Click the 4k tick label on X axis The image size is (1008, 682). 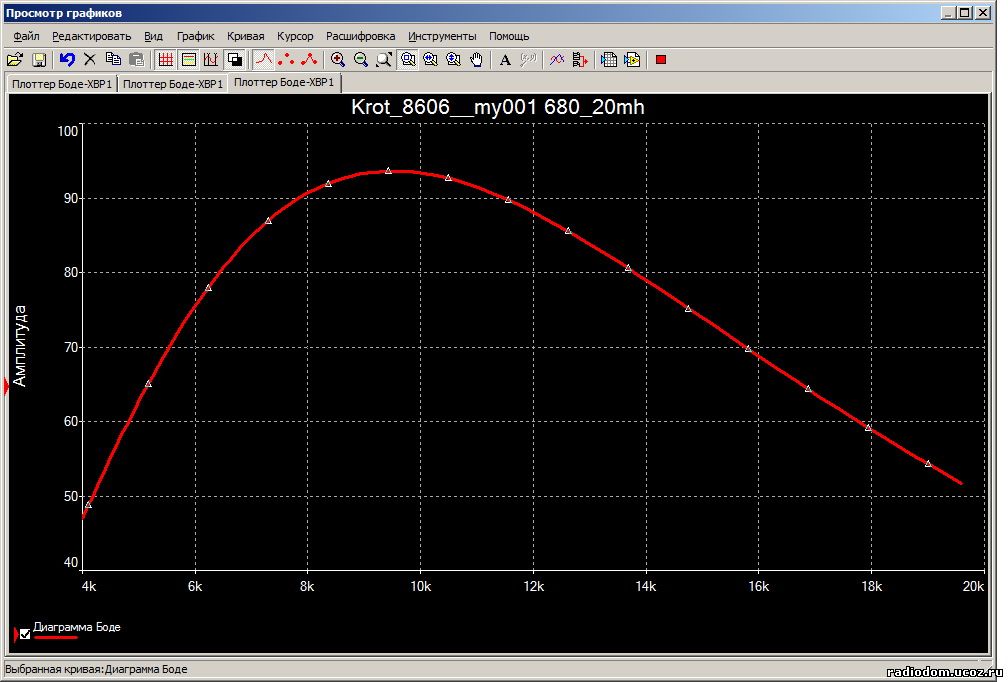[89, 586]
